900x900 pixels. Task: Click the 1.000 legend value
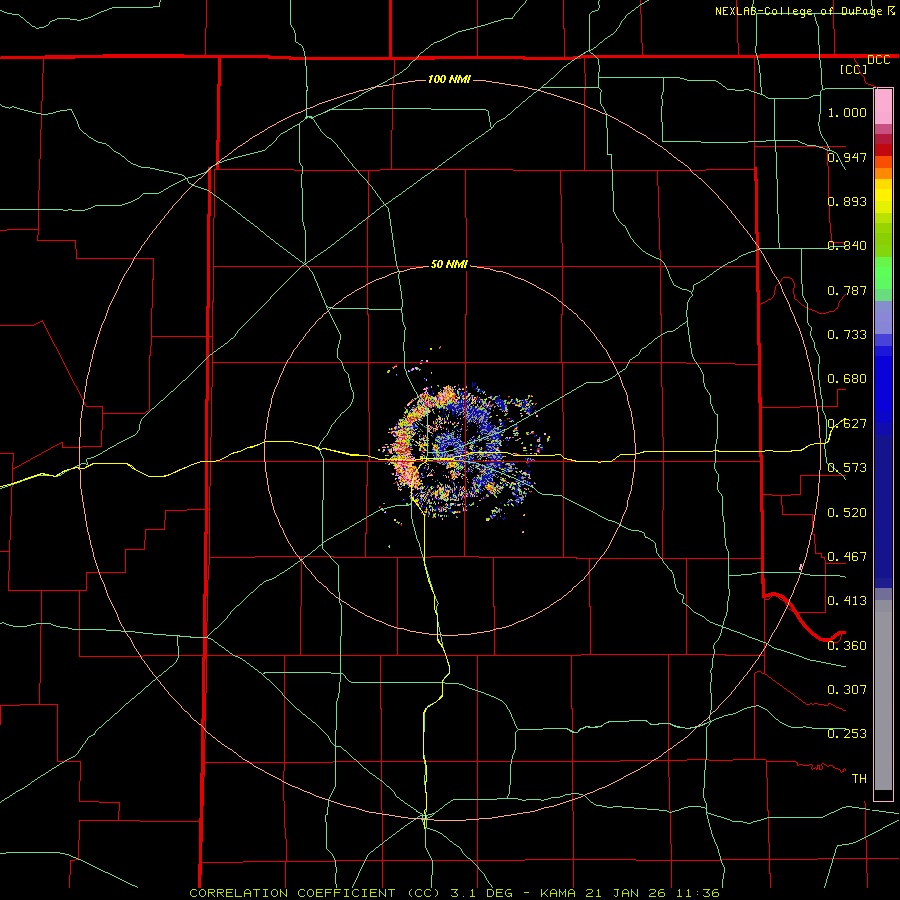[x=847, y=112]
